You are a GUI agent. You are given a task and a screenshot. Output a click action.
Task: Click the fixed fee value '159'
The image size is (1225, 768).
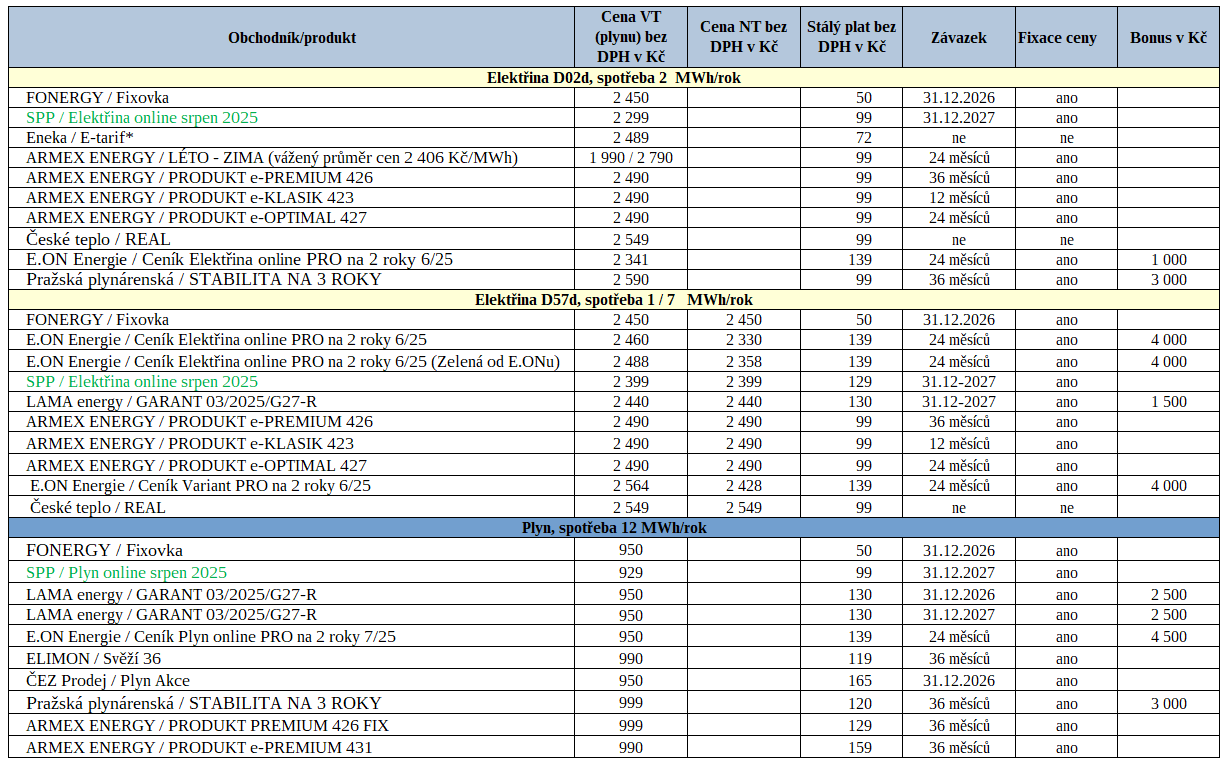point(859,748)
